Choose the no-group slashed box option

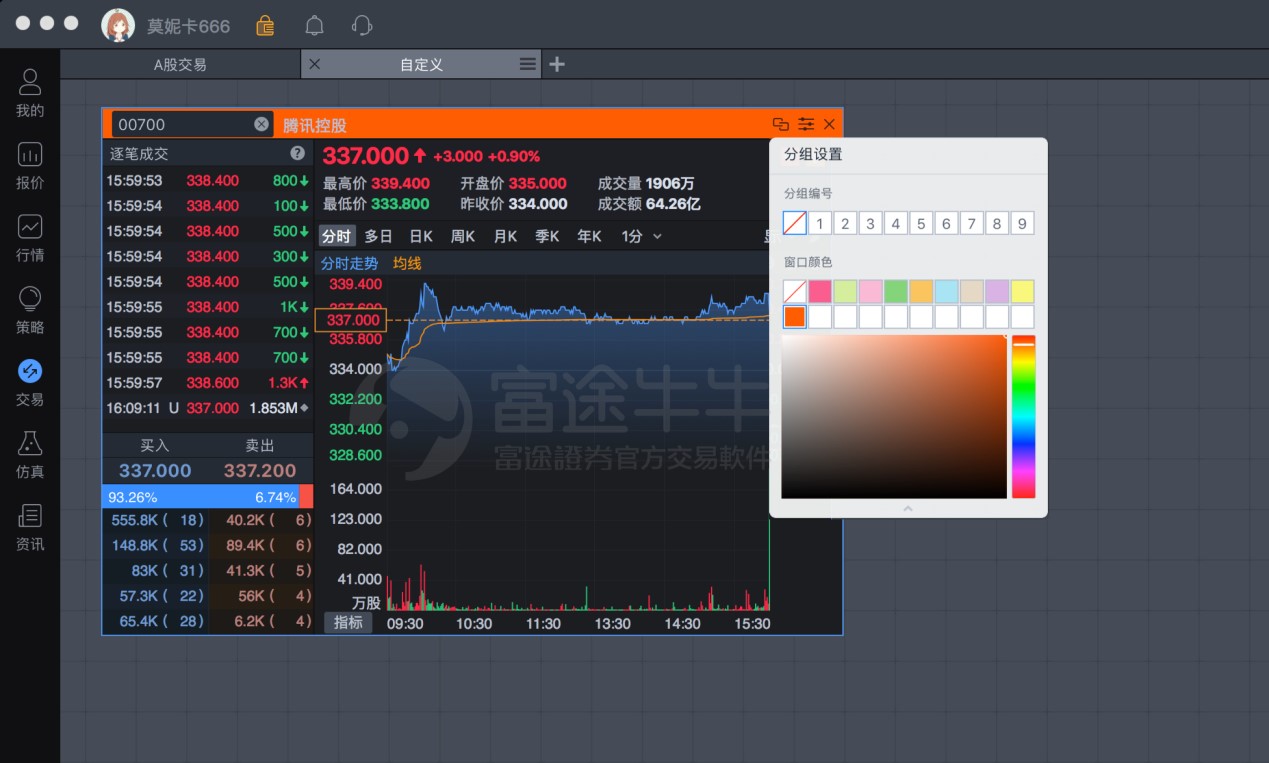point(795,223)
